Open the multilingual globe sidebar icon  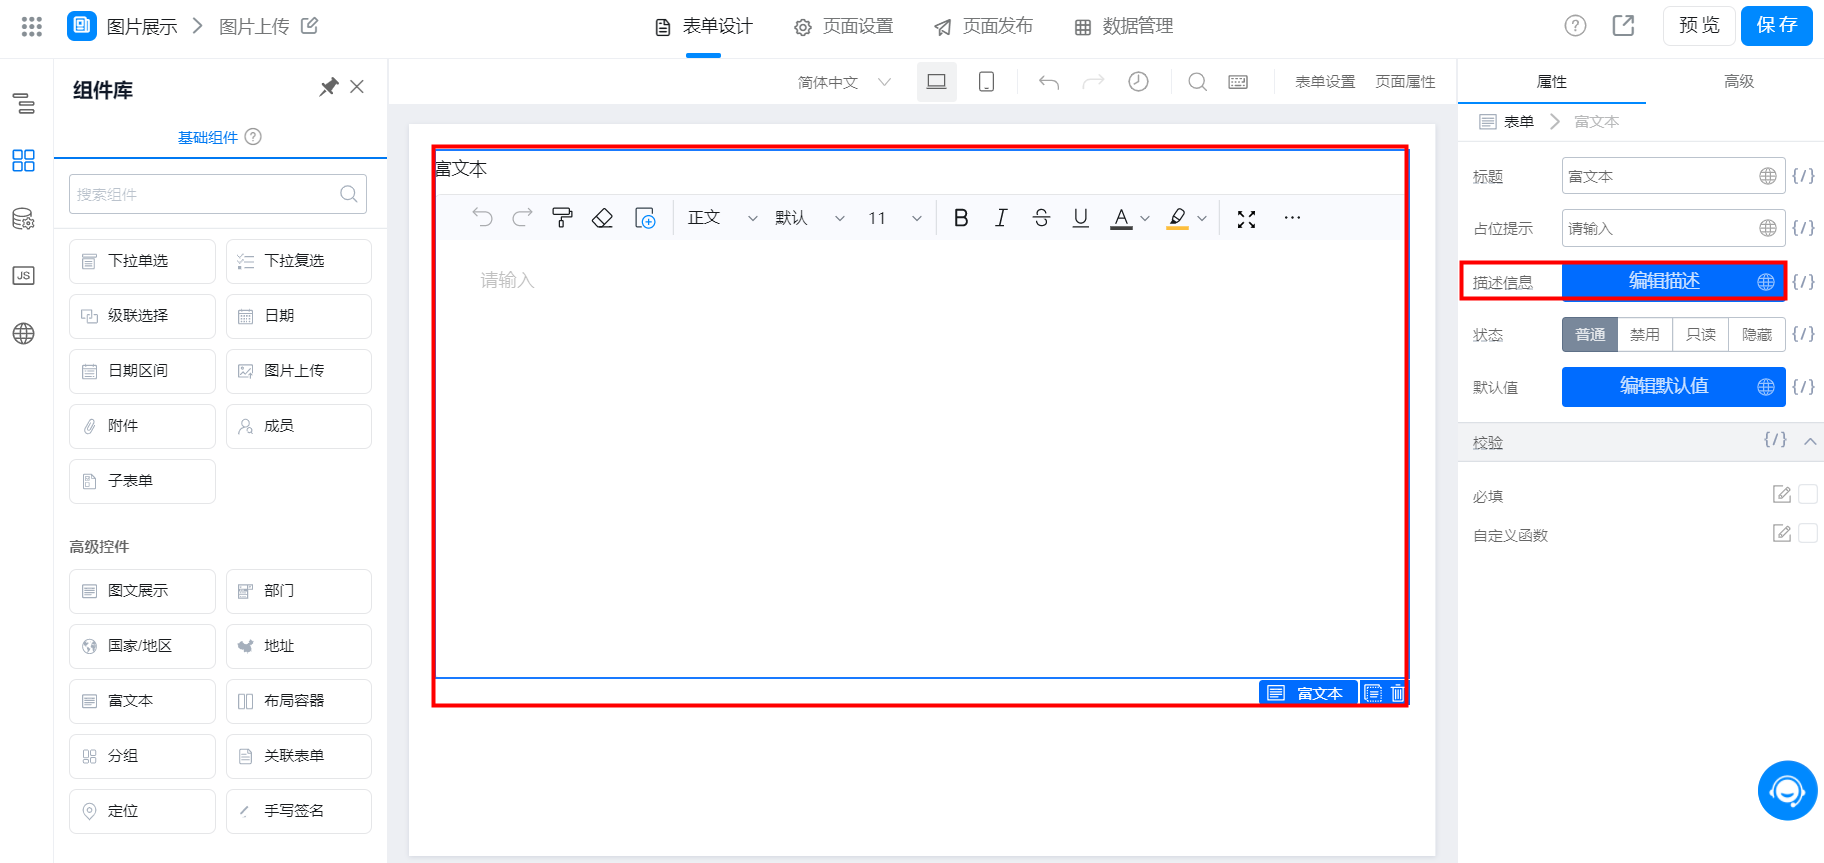[x=23, y=333]
